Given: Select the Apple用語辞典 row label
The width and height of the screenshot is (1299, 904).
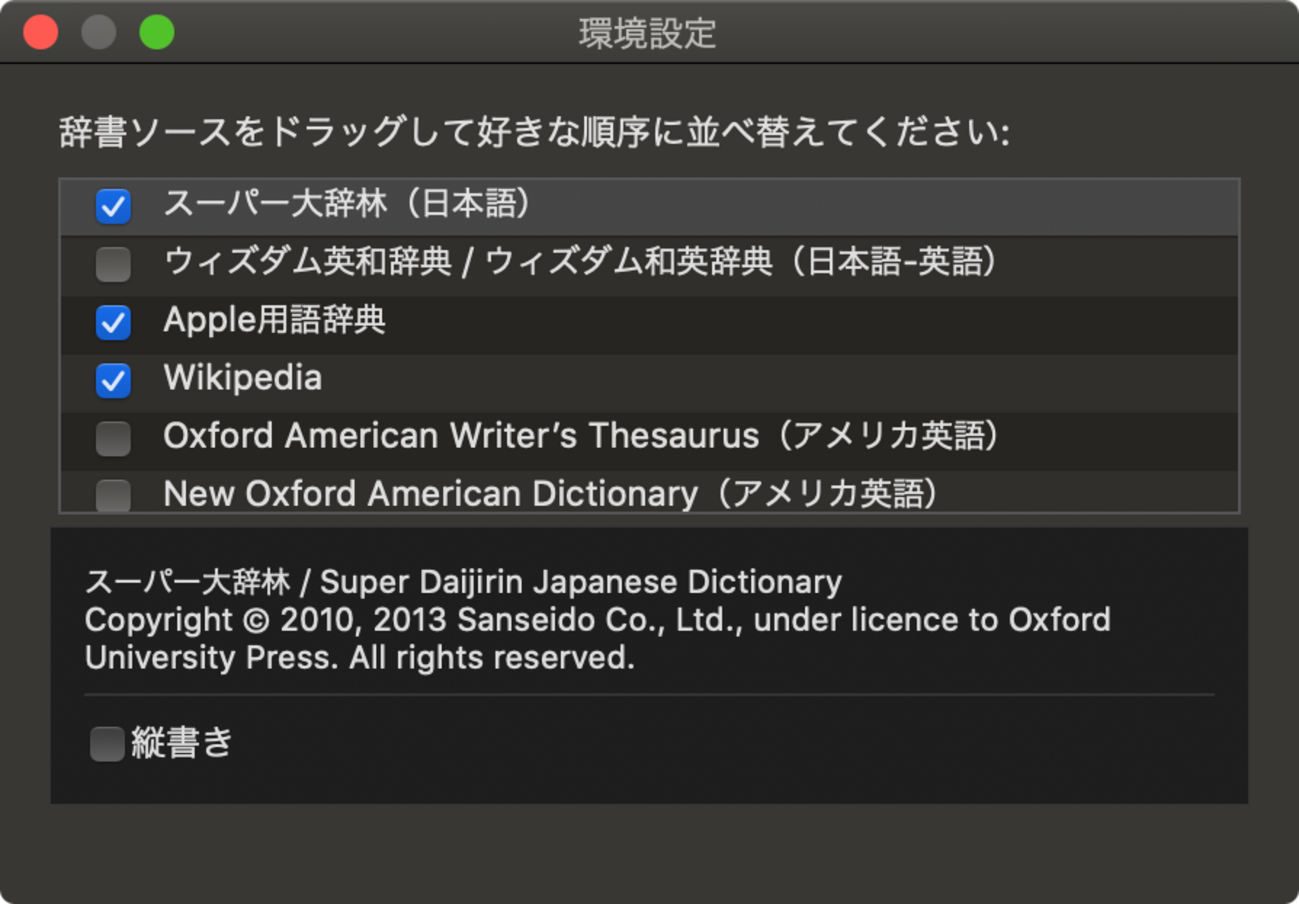Looking at the screenshot, I should pos(274,321).
